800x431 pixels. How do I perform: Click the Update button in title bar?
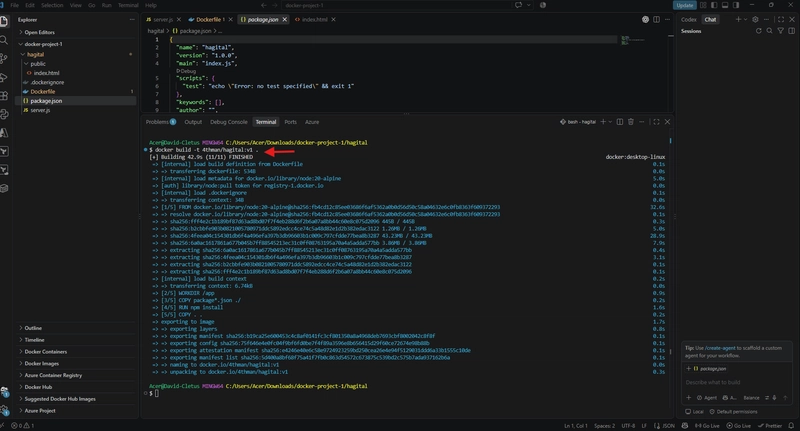coord(684,5)
